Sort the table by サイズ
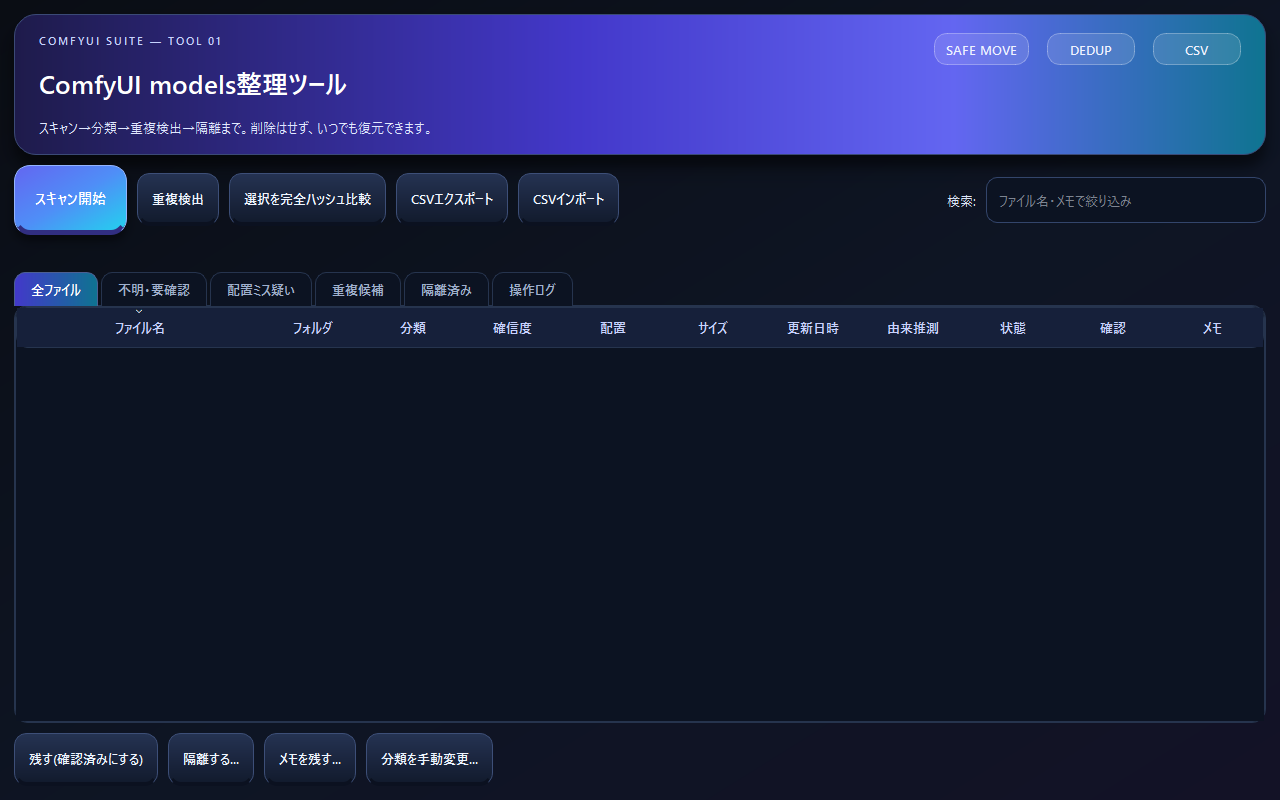Viewport: 1280px width, 800px height. [x=713, y=328]
